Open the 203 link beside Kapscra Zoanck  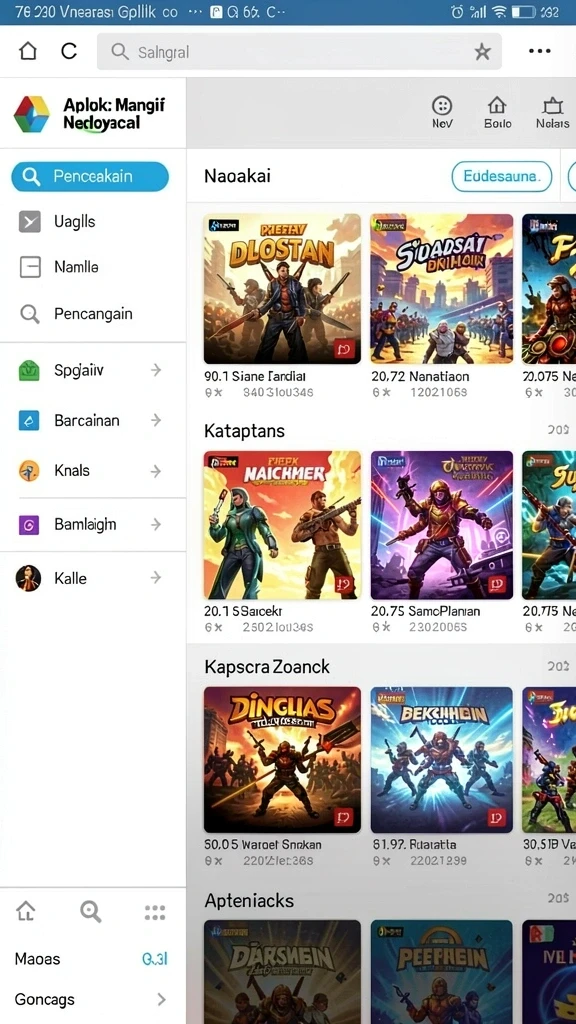click(x=558, y=666)
